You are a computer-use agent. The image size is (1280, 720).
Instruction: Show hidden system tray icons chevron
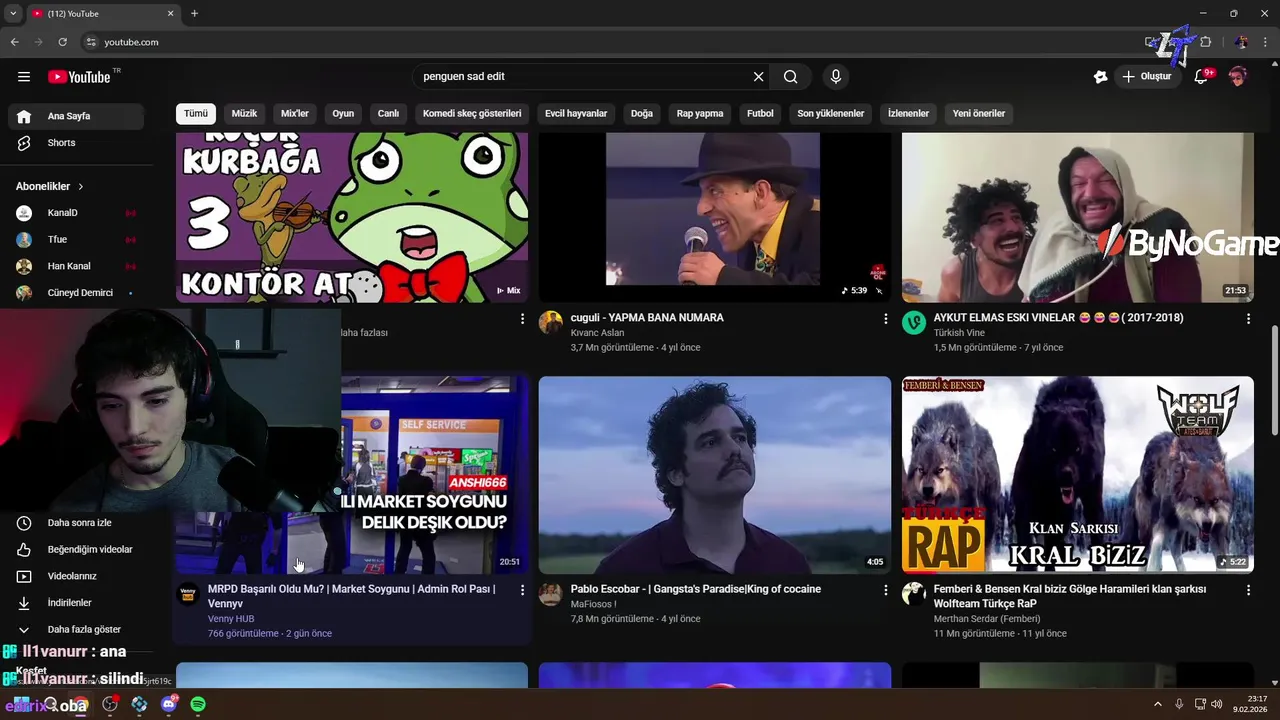coord(1158,704)
